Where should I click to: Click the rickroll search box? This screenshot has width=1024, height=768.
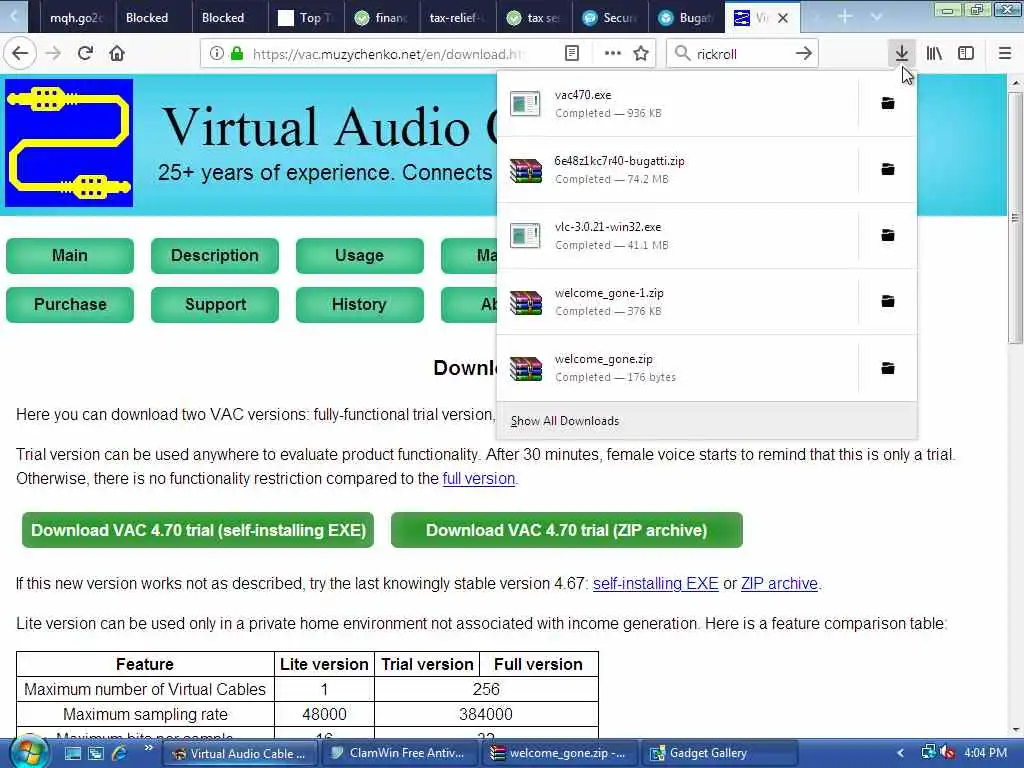[741, 54]
